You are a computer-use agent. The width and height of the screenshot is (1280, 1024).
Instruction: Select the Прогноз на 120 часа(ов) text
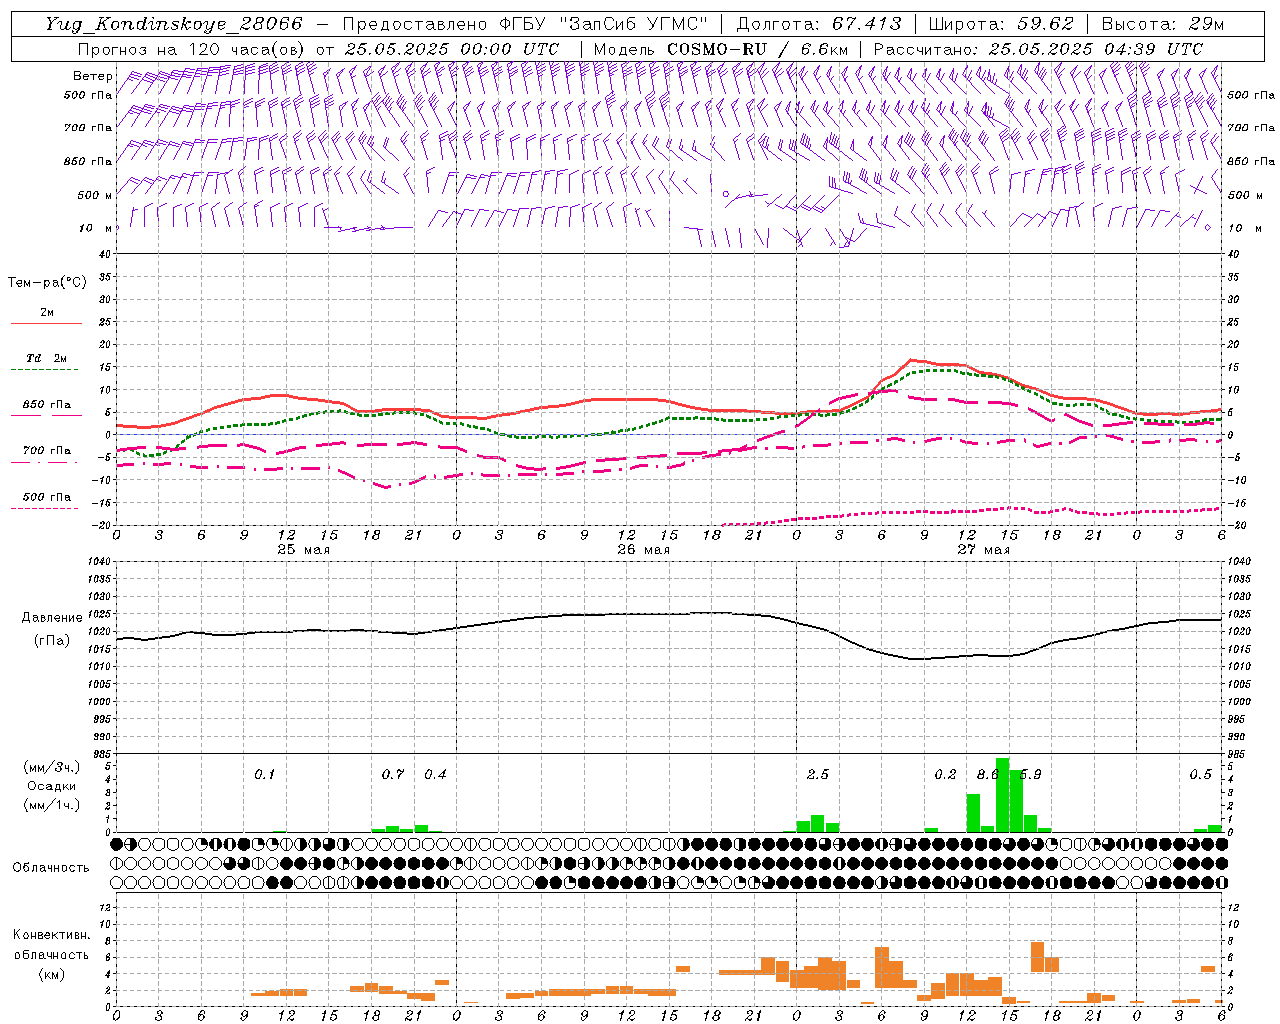point(193,49)
